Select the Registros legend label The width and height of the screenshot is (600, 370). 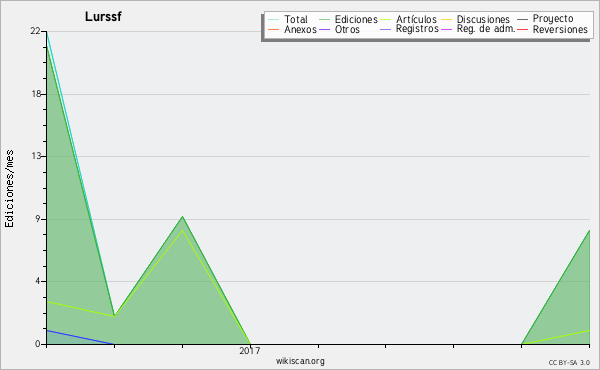[417, 29]
